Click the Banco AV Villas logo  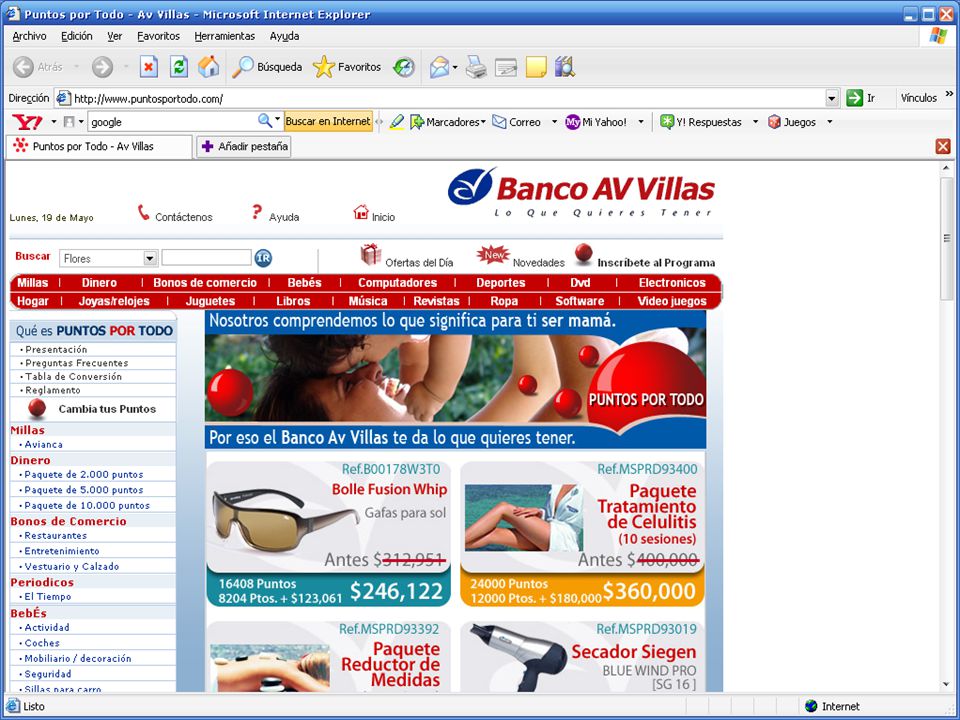point(581,192)
